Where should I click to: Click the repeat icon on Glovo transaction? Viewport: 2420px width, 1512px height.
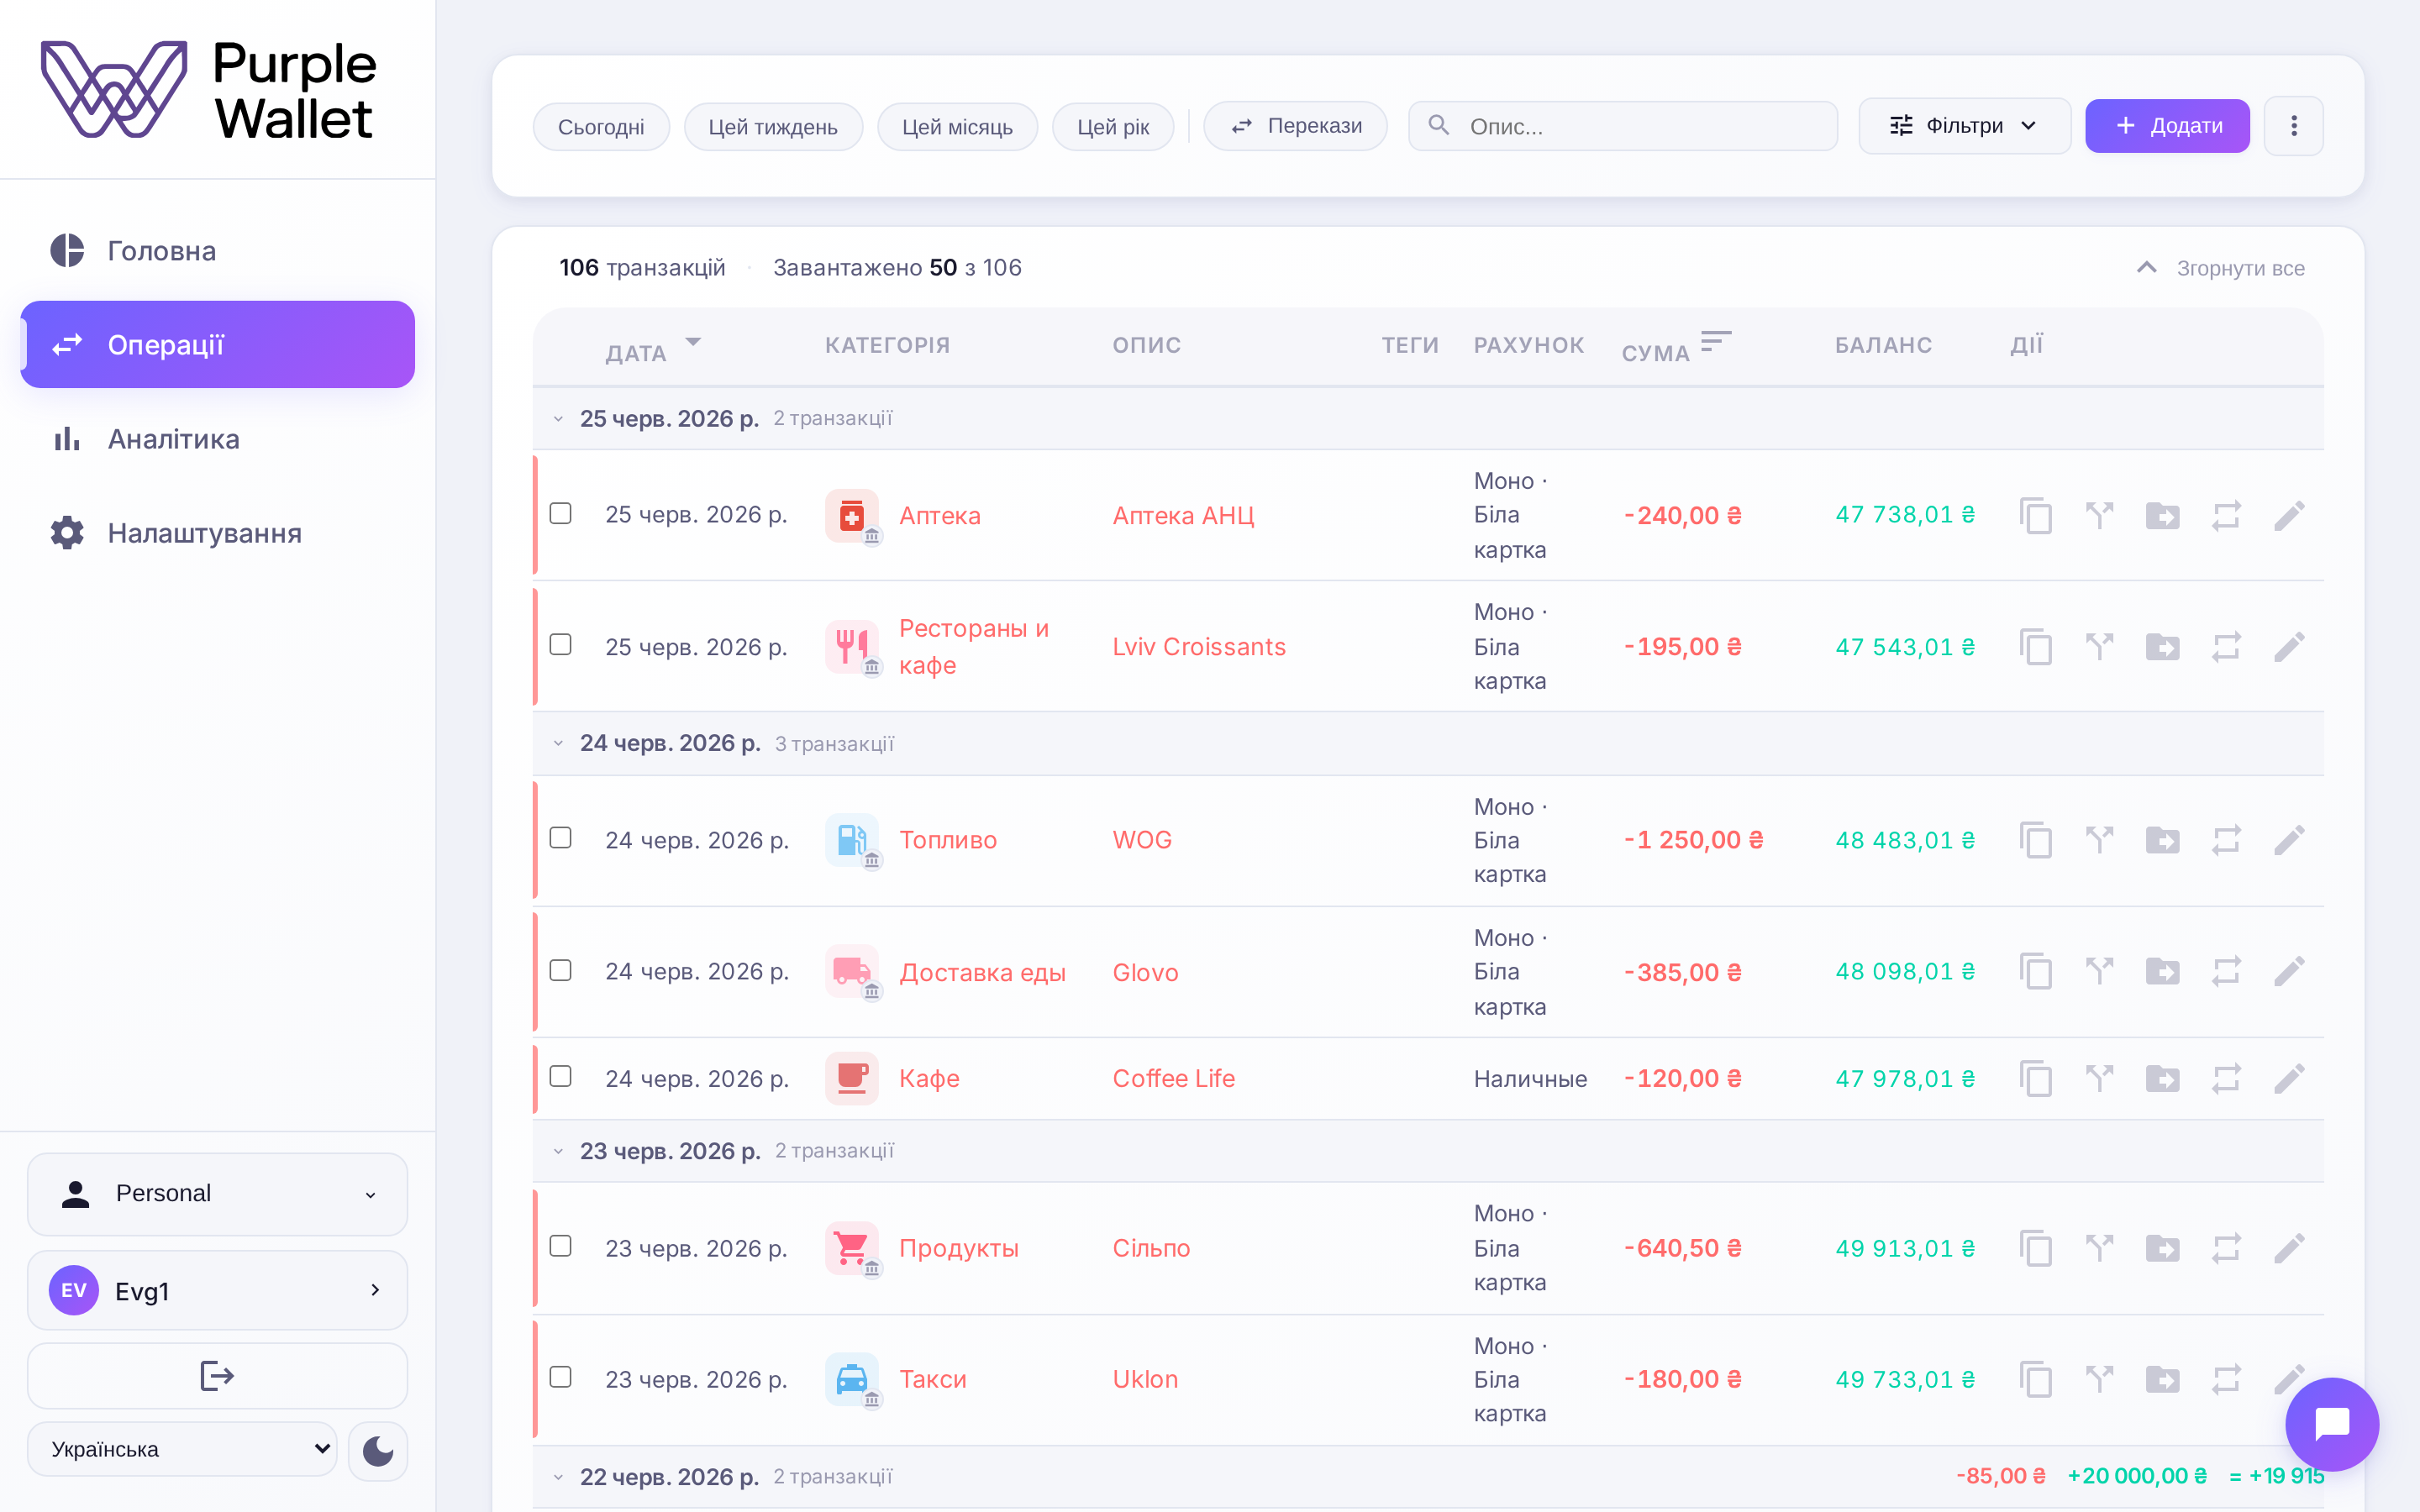(x=2226, y=972)
